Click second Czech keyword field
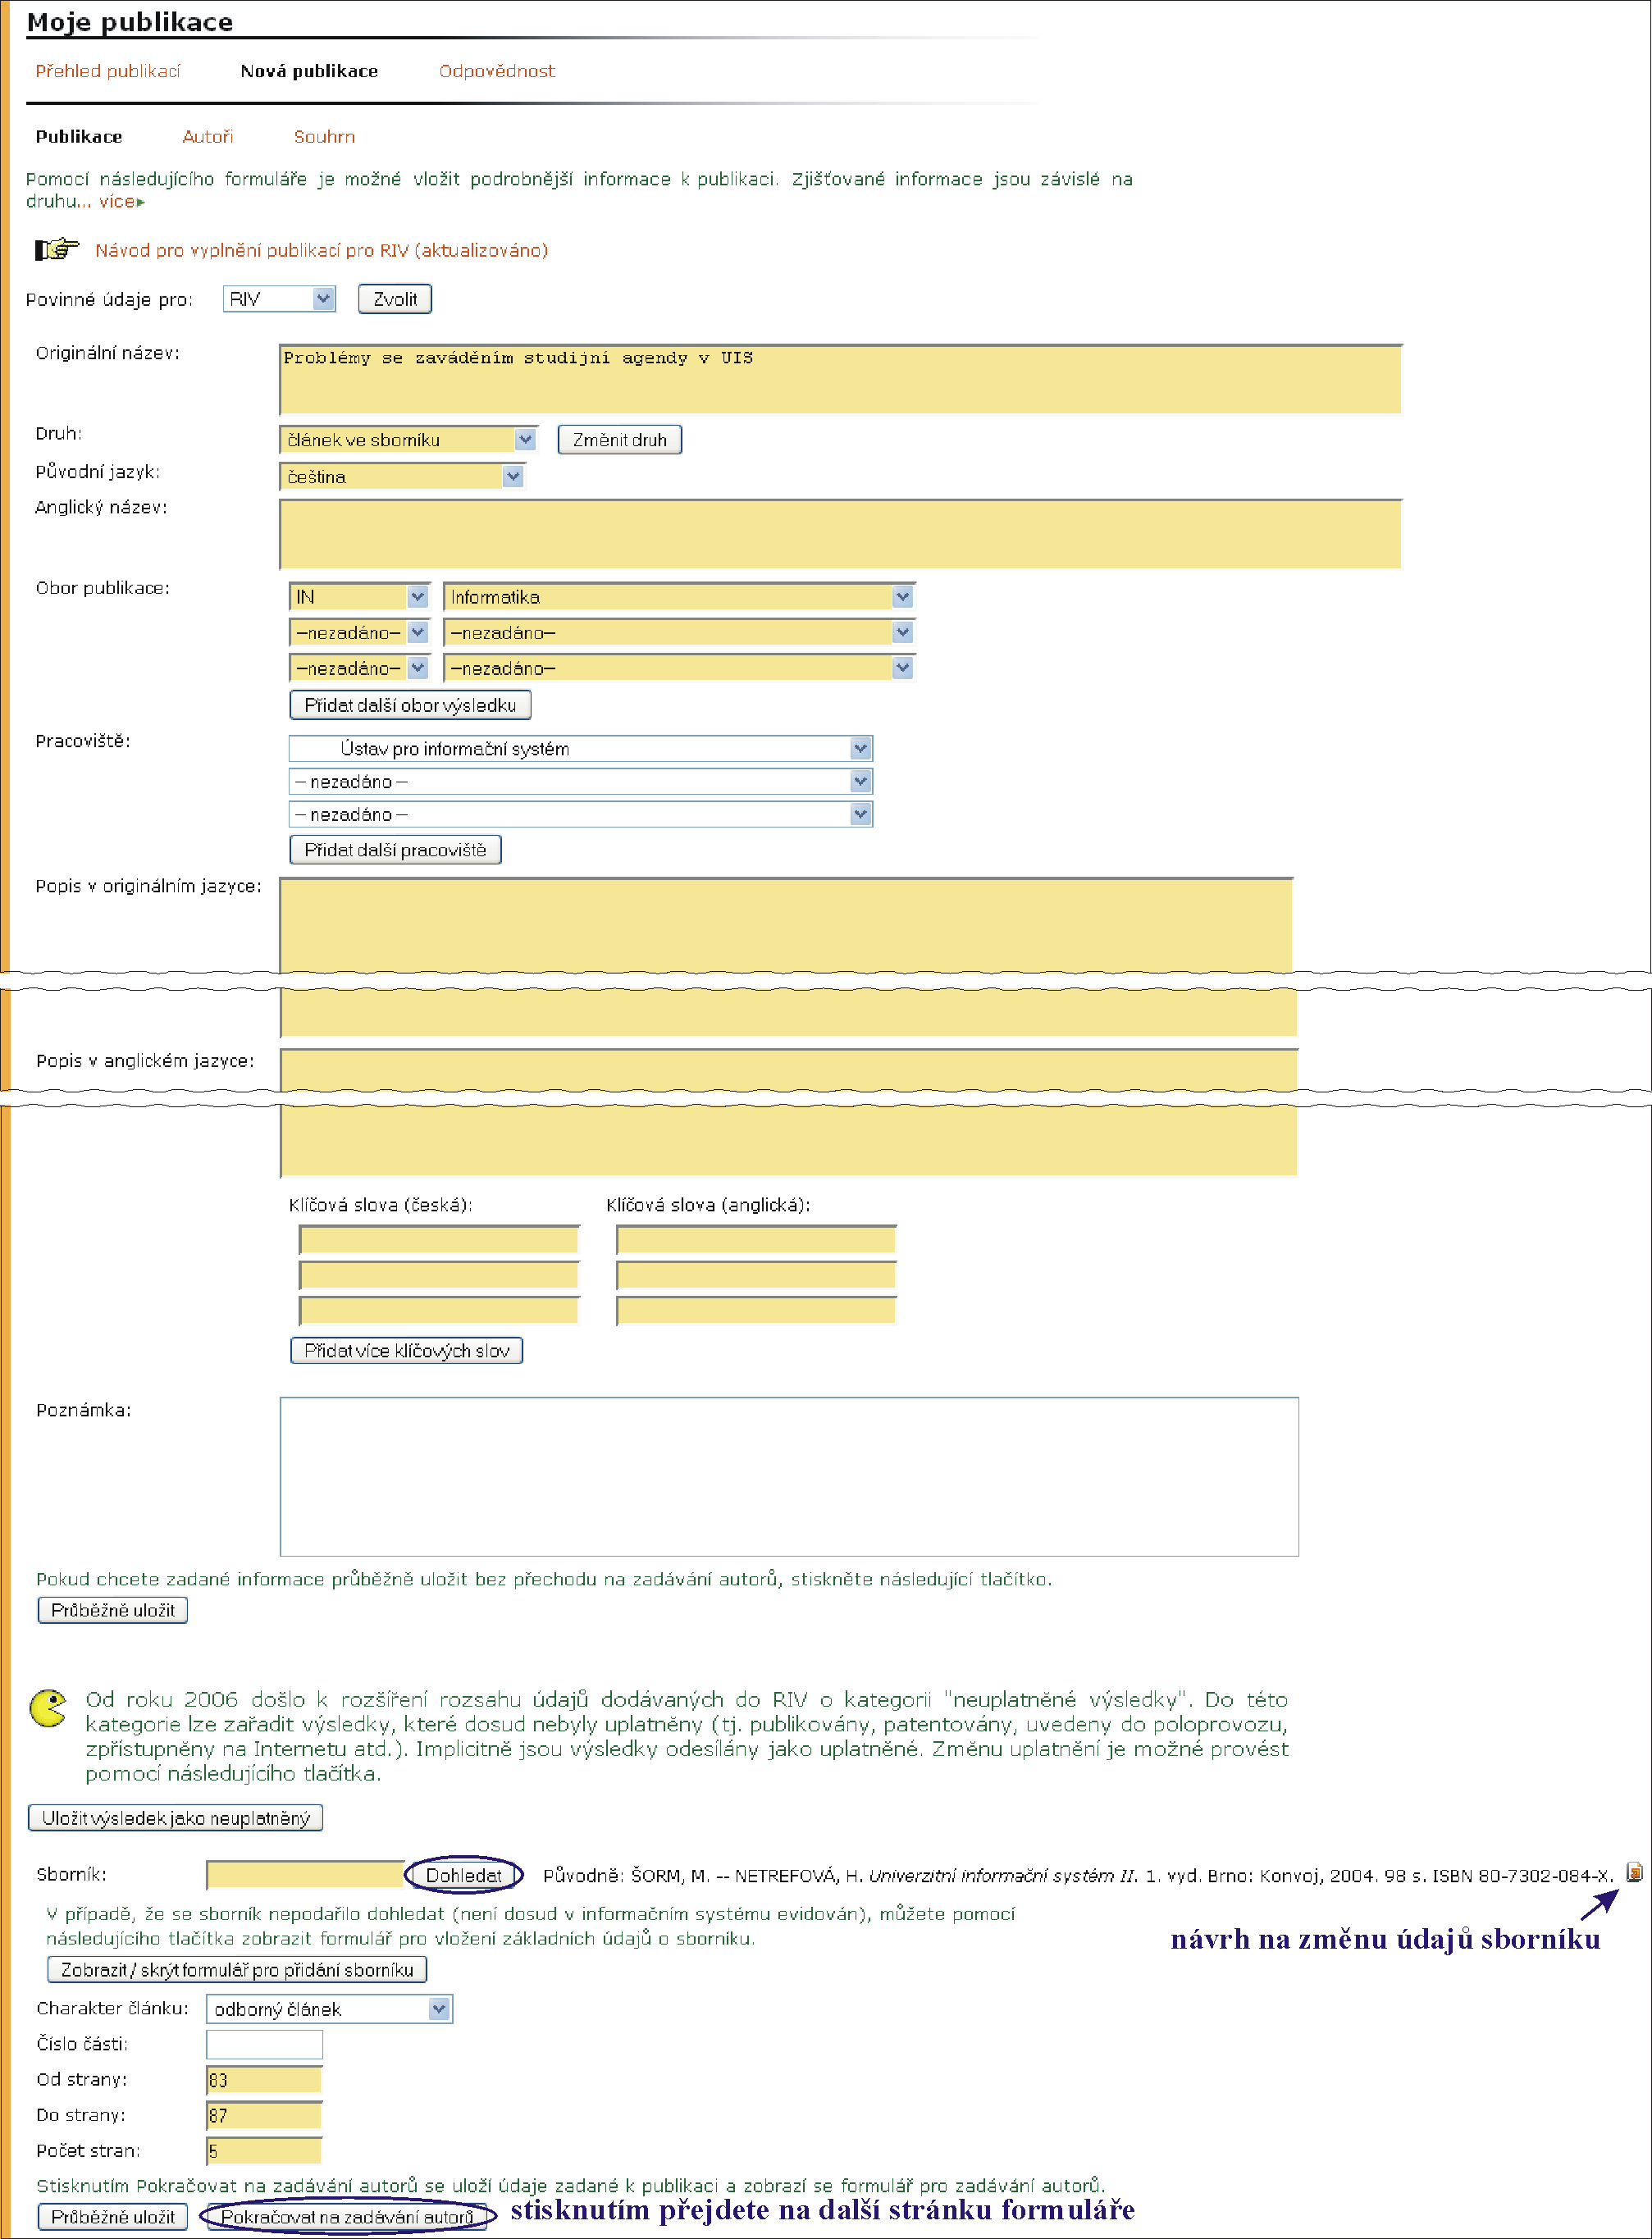This screenshot has height=2239, width=1652. [439, 1275]
